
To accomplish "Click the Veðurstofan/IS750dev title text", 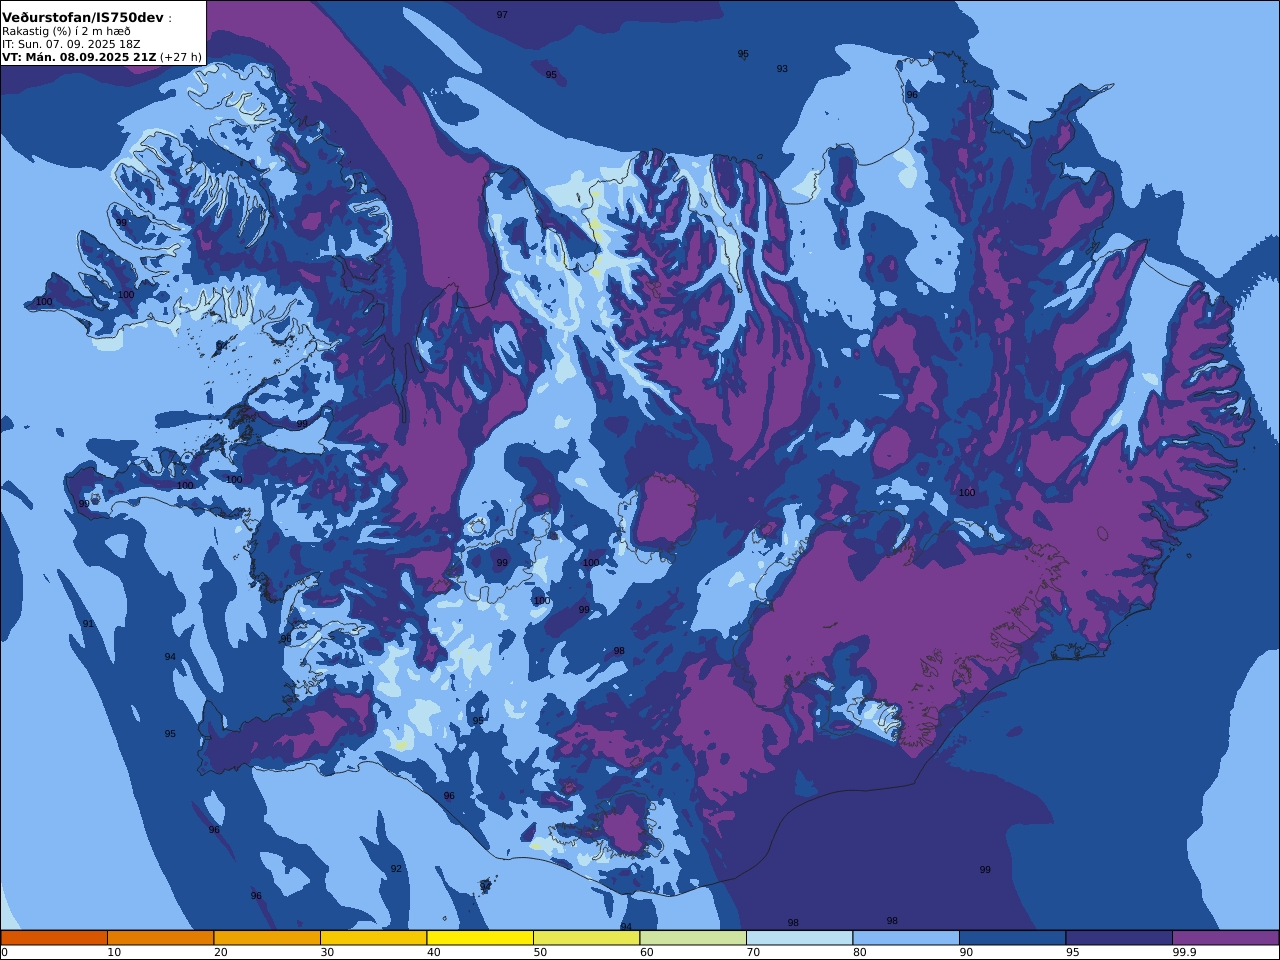I will coord(83,18).
